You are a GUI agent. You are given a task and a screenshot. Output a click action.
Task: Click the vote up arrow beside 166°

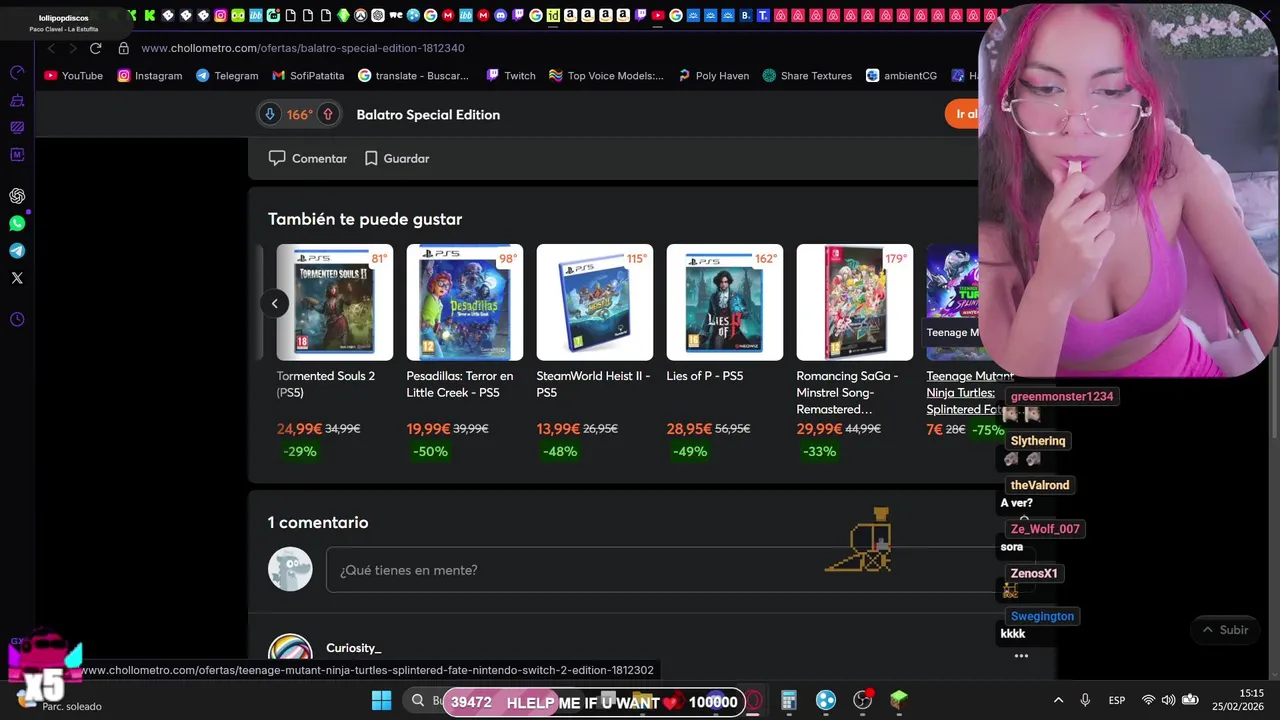coord(327,115)
